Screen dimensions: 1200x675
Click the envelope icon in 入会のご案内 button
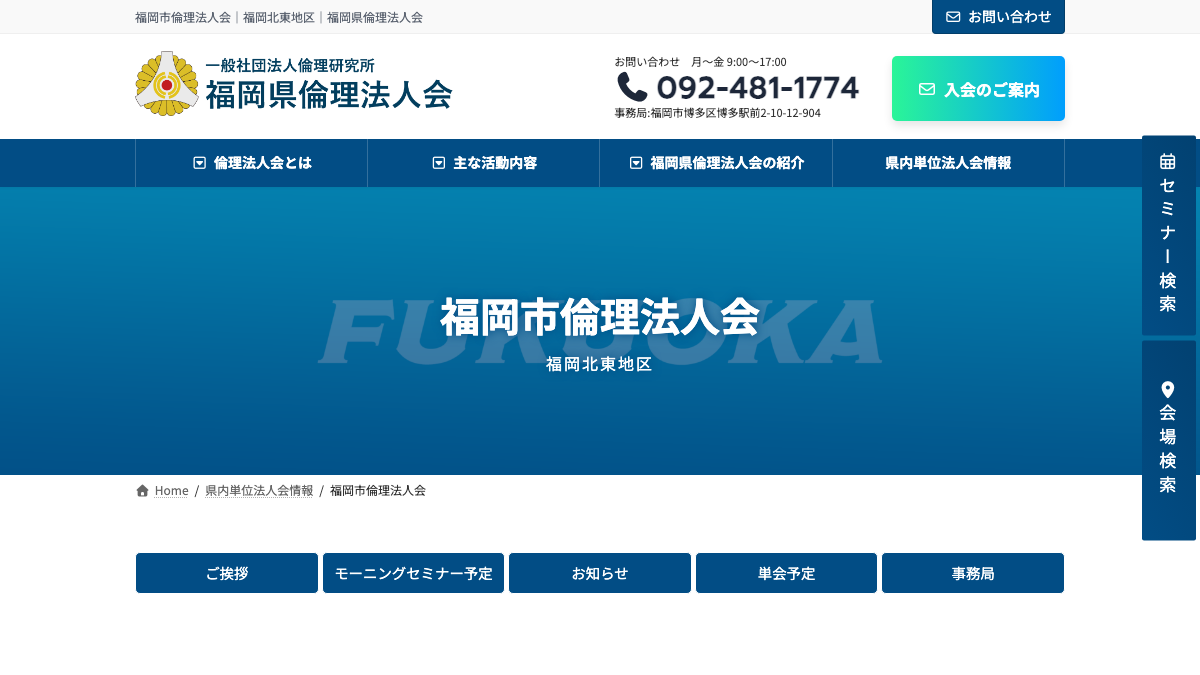pos(927,89)
